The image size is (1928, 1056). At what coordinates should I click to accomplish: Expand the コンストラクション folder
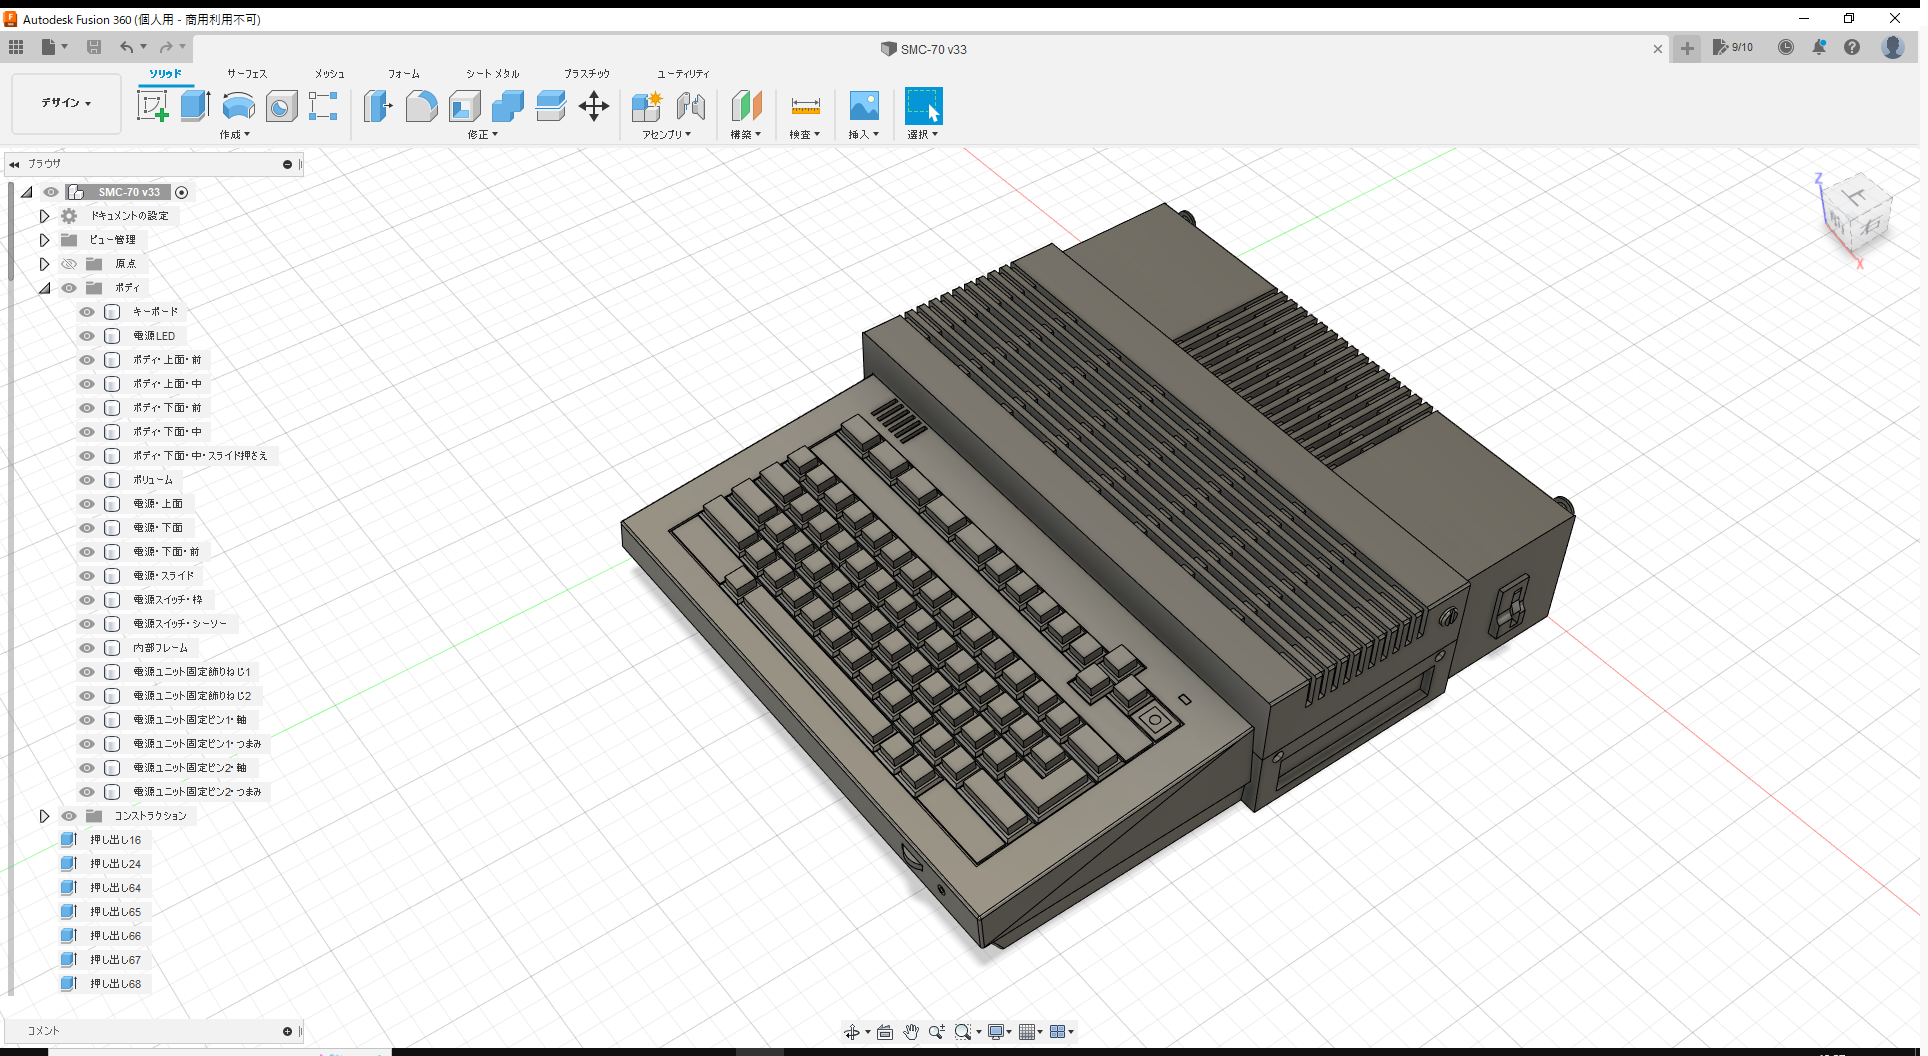pos(44,815)
